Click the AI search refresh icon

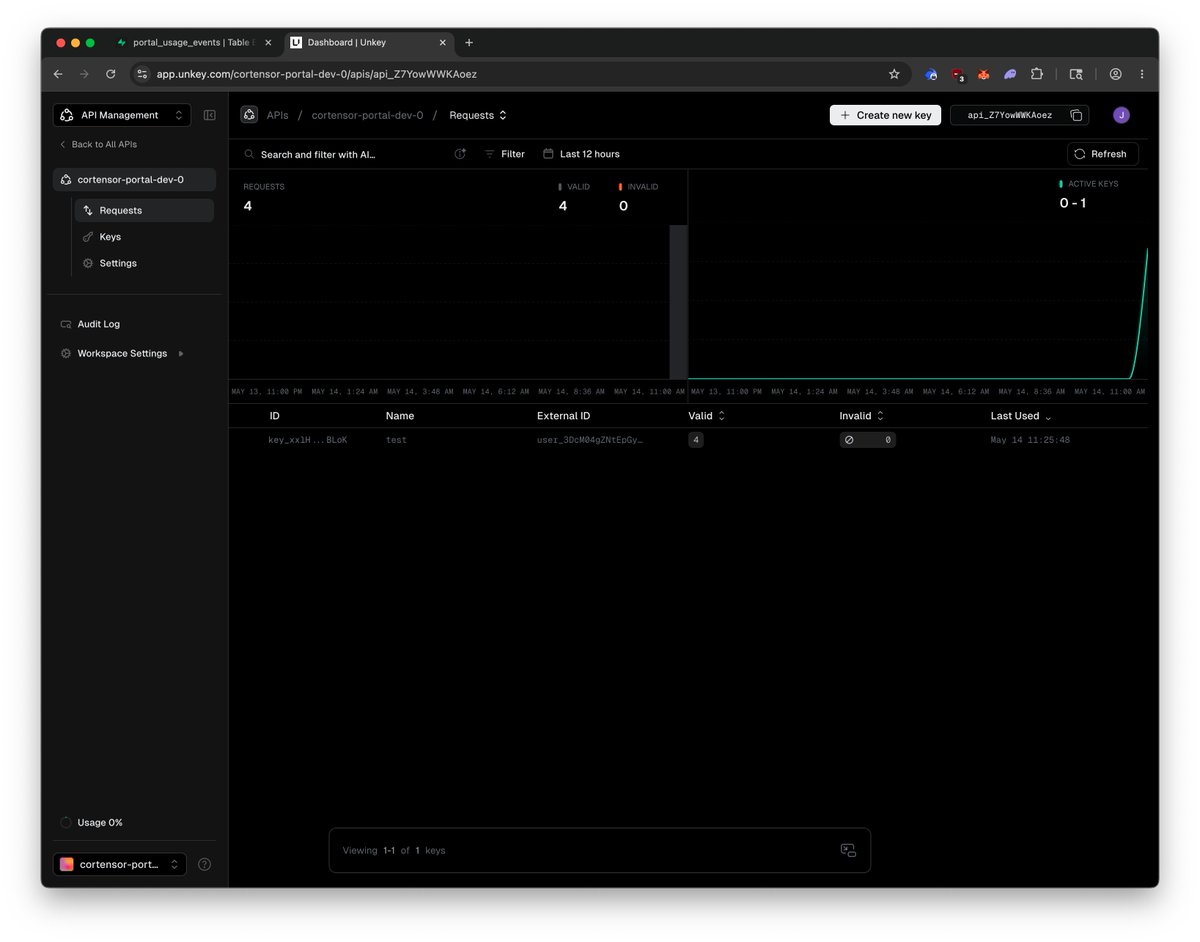(x=460, y=154)
